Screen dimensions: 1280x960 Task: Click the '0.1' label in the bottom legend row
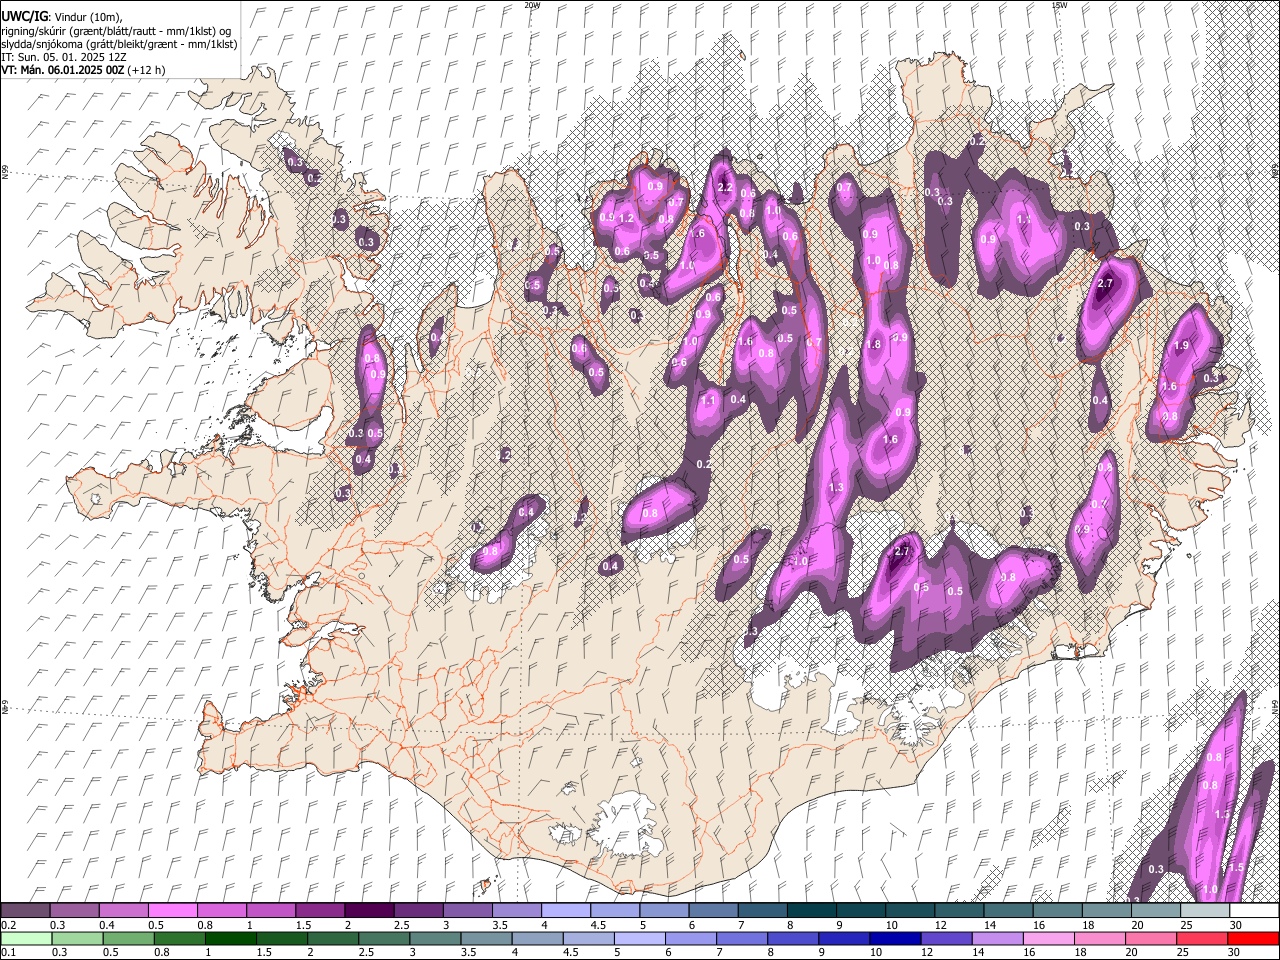pyautogui.click(x=9, y=953)
